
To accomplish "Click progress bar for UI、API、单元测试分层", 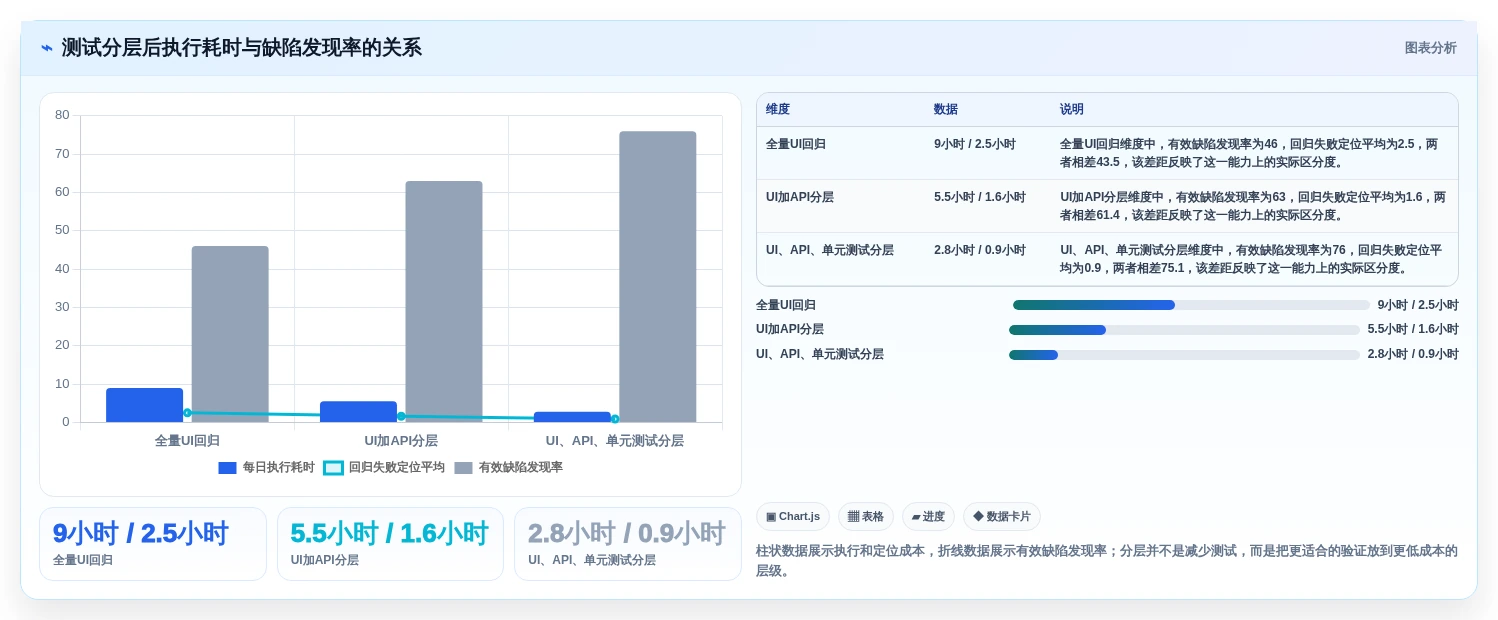I will coord(1184,355).
